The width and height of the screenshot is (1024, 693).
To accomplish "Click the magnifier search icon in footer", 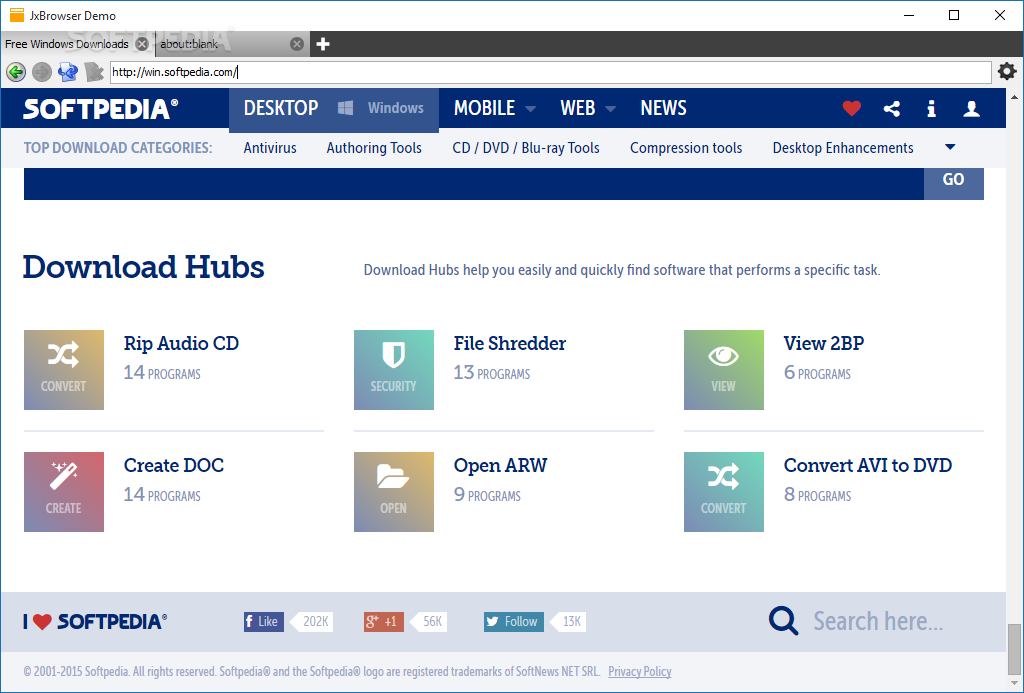I will pyautogui.click(x=784, y=620).
